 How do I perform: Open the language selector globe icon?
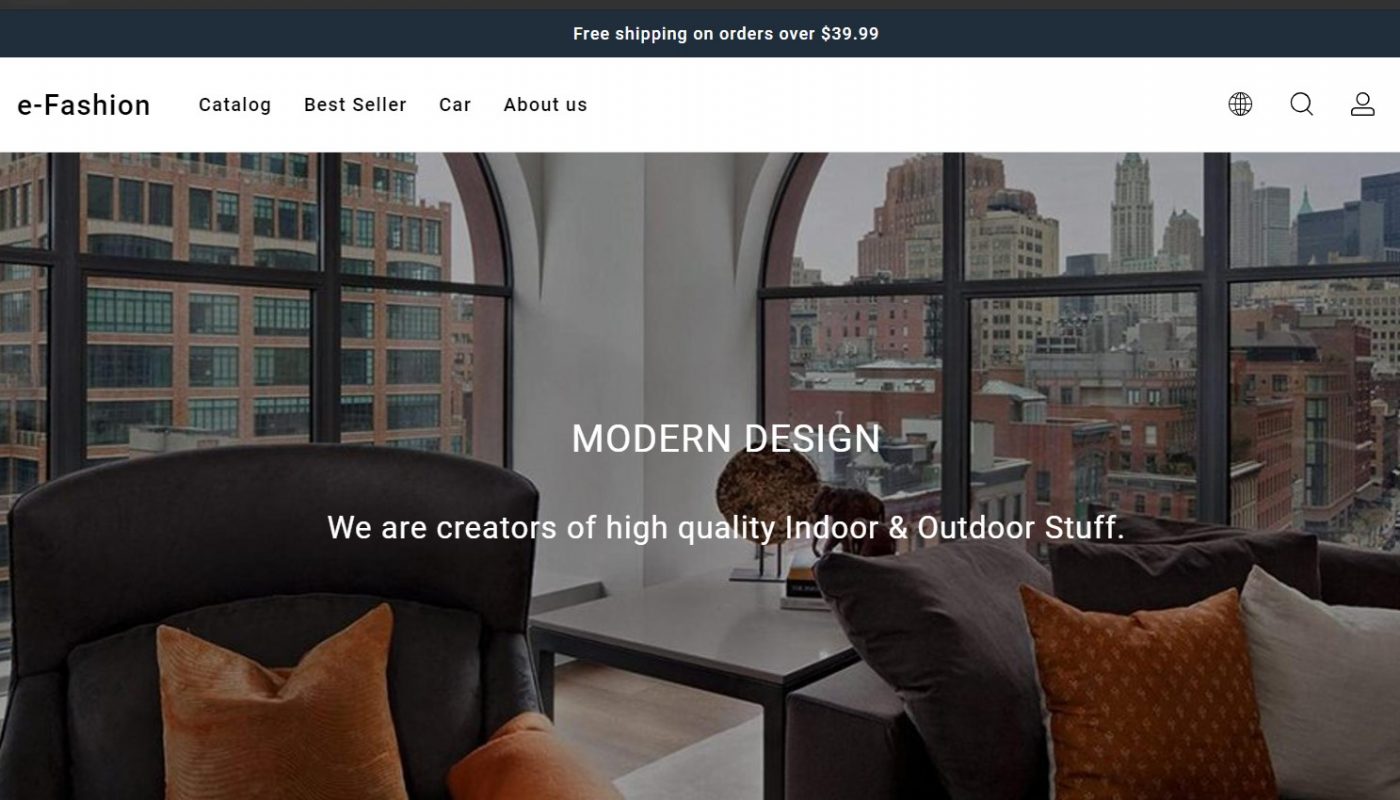point(1240,104)
